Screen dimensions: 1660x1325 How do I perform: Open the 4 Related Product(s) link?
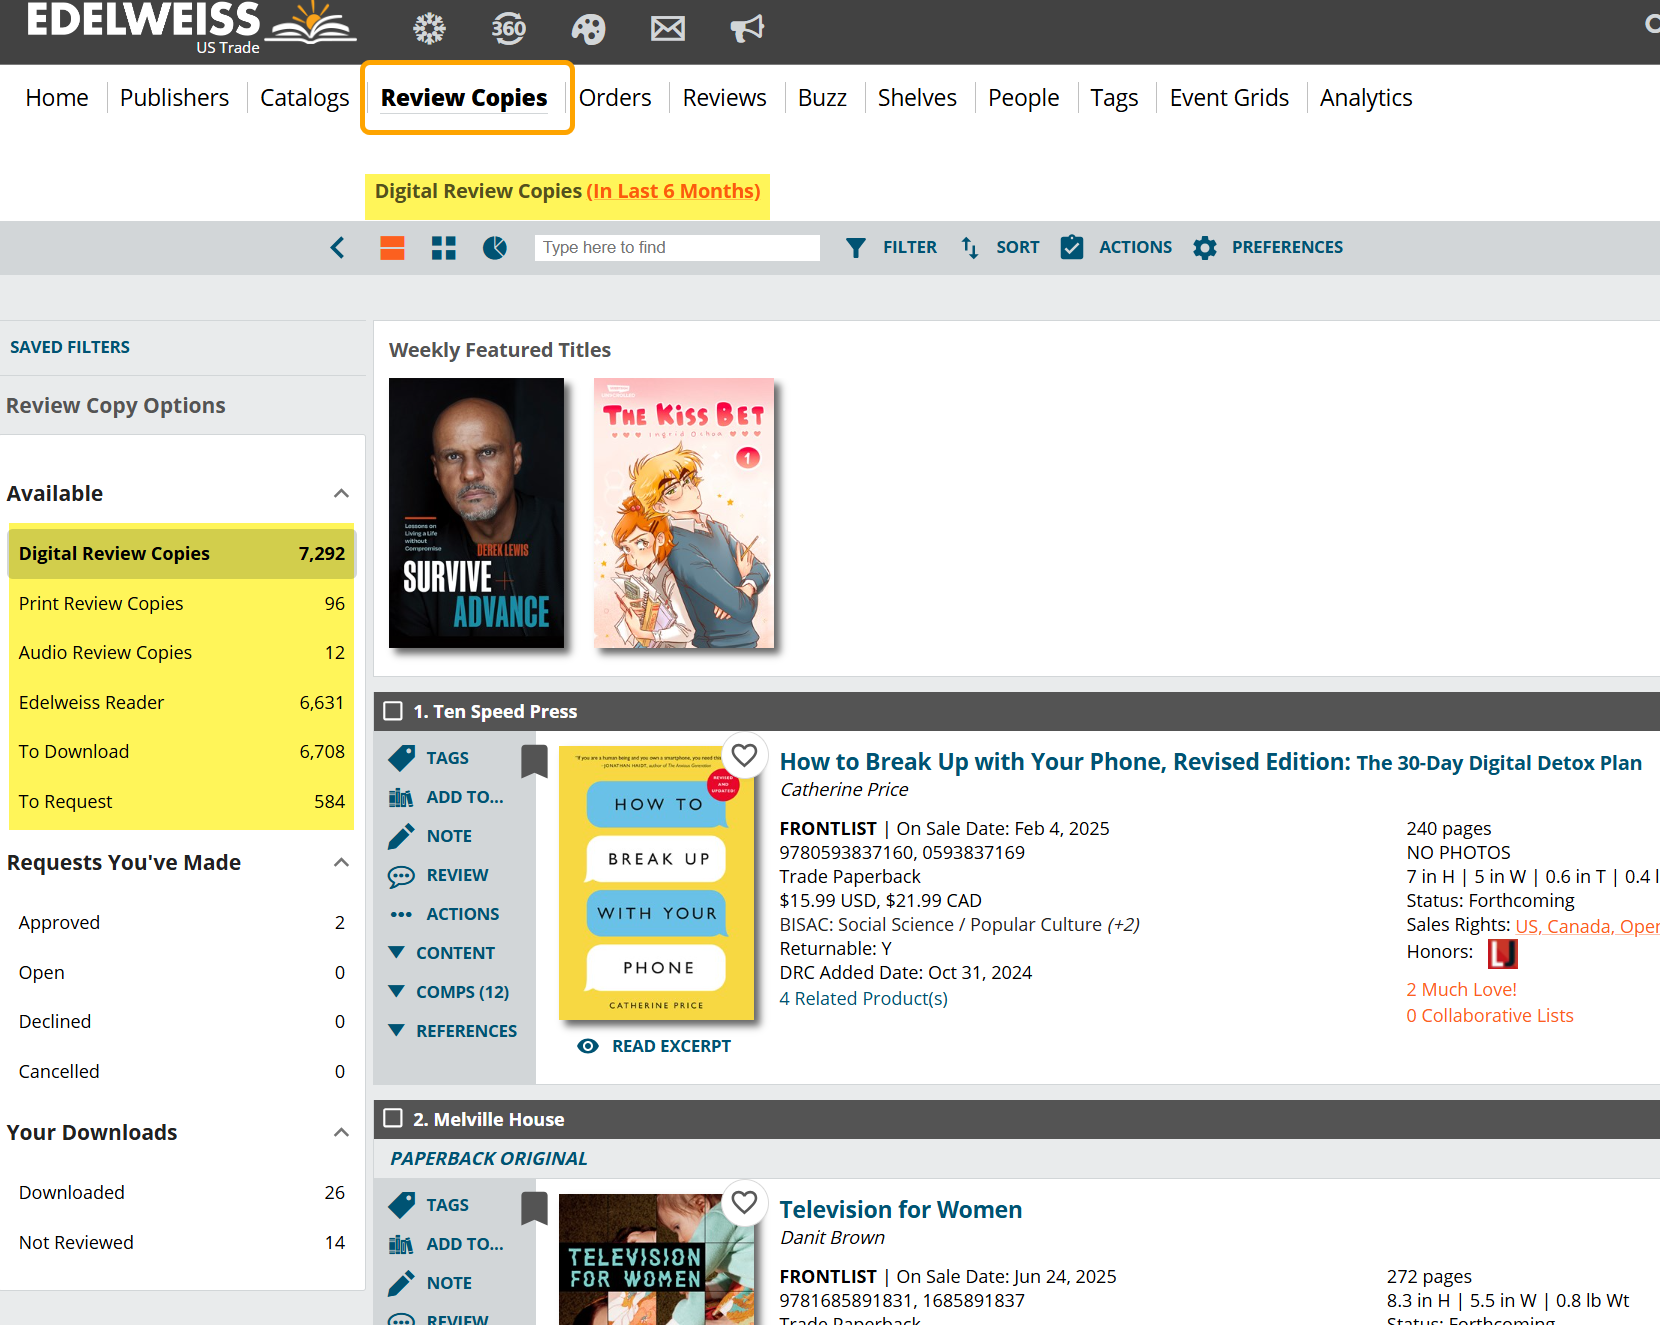coord(863,999)
